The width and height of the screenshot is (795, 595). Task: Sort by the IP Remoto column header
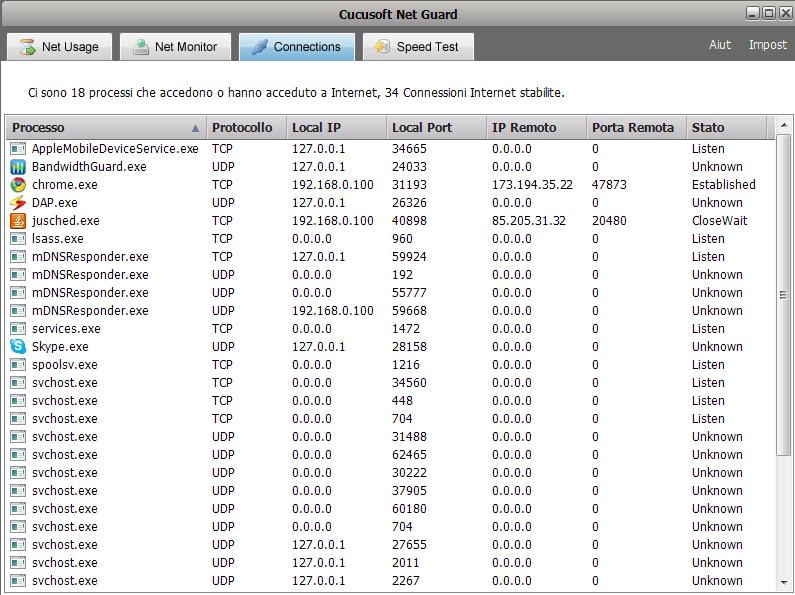(536, 127)
